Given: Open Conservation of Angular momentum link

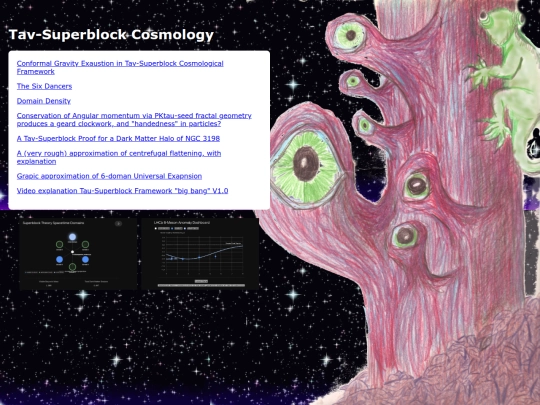Looking at the screenshot, I should 134,120.
